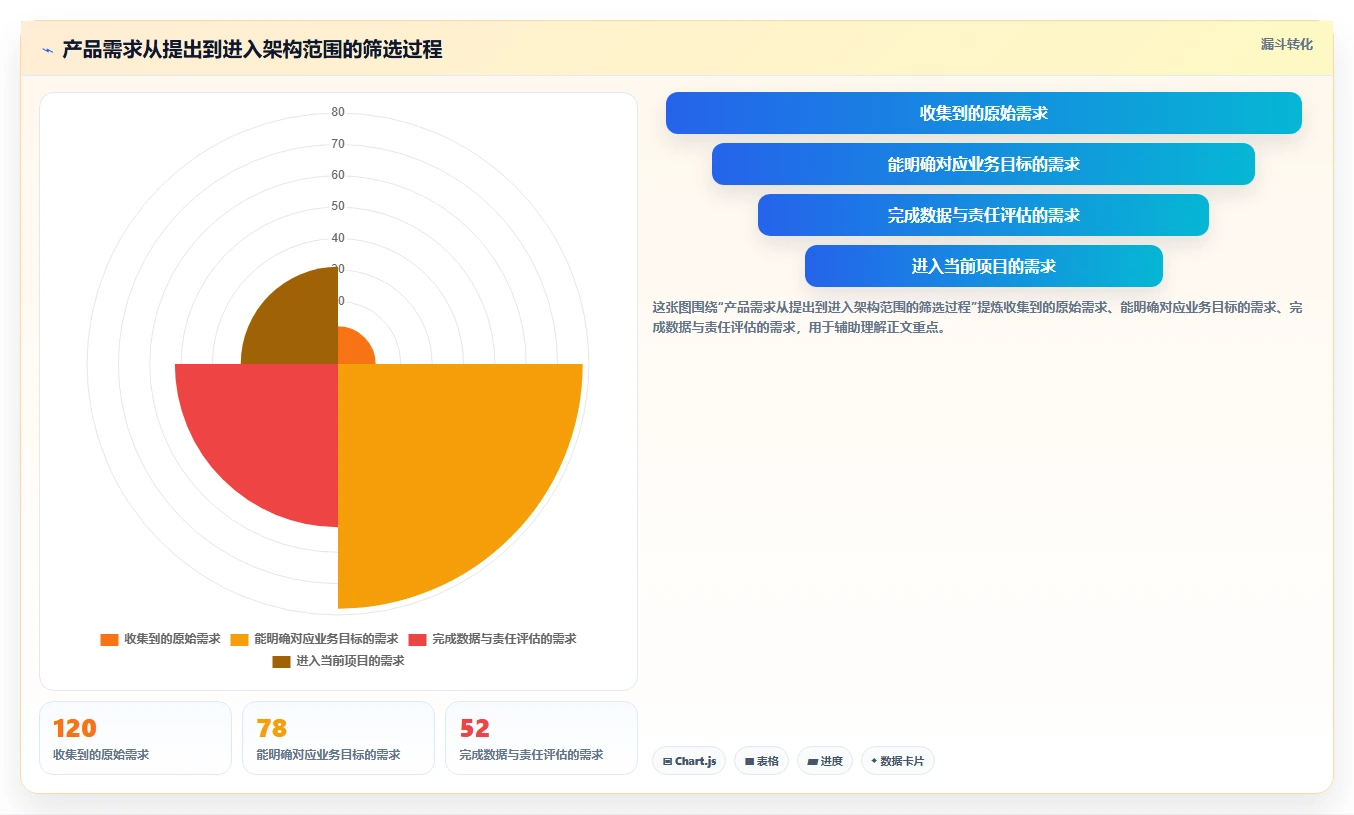Click the 60 axis tick label
The width and height of the screenshot is (1354, 815).
[338, 175]
